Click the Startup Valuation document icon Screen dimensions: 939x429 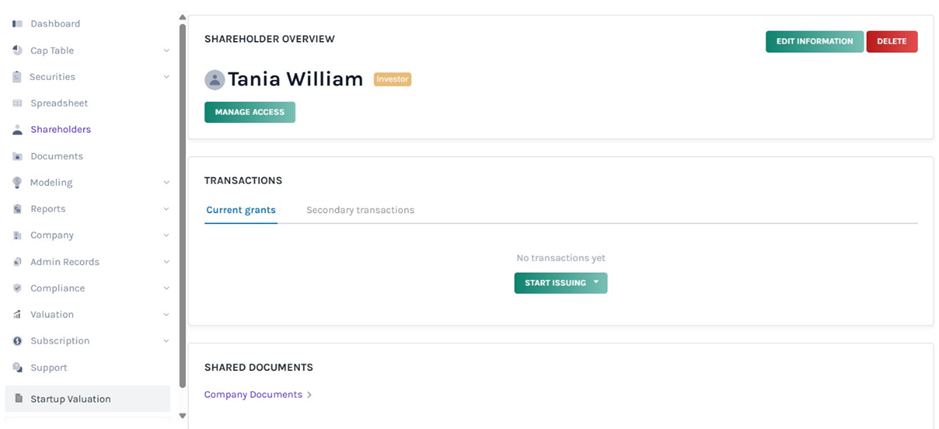pyautogui.click(x=18, y=399)
